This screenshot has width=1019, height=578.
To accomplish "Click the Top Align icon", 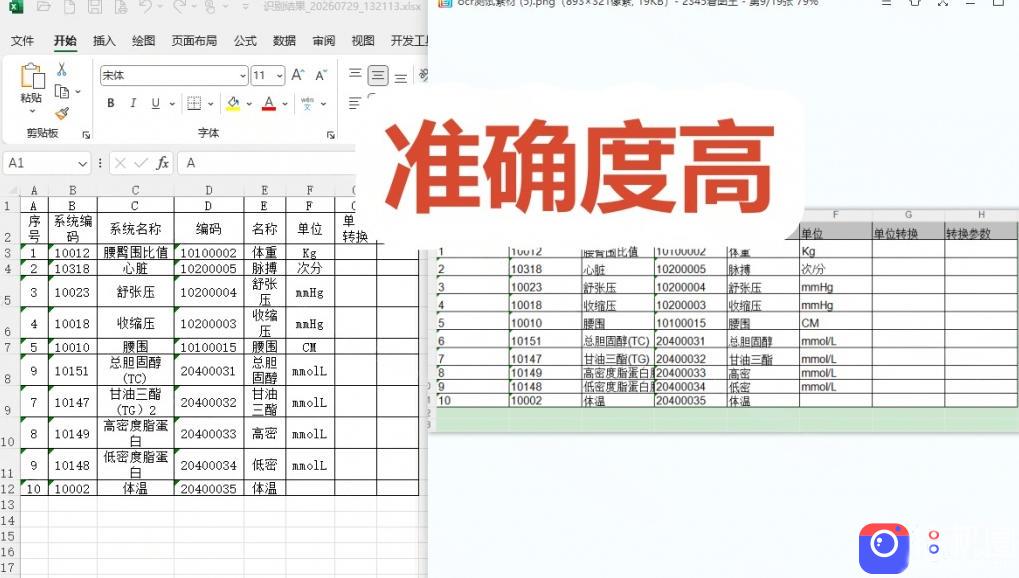I will tap(355, 73).
